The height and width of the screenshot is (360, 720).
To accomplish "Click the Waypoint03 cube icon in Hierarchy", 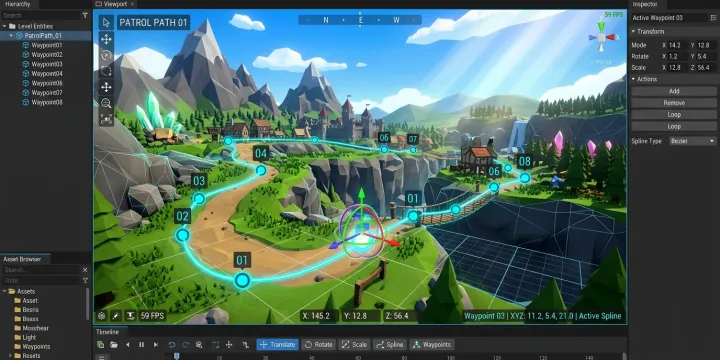I will pos(26,64).
